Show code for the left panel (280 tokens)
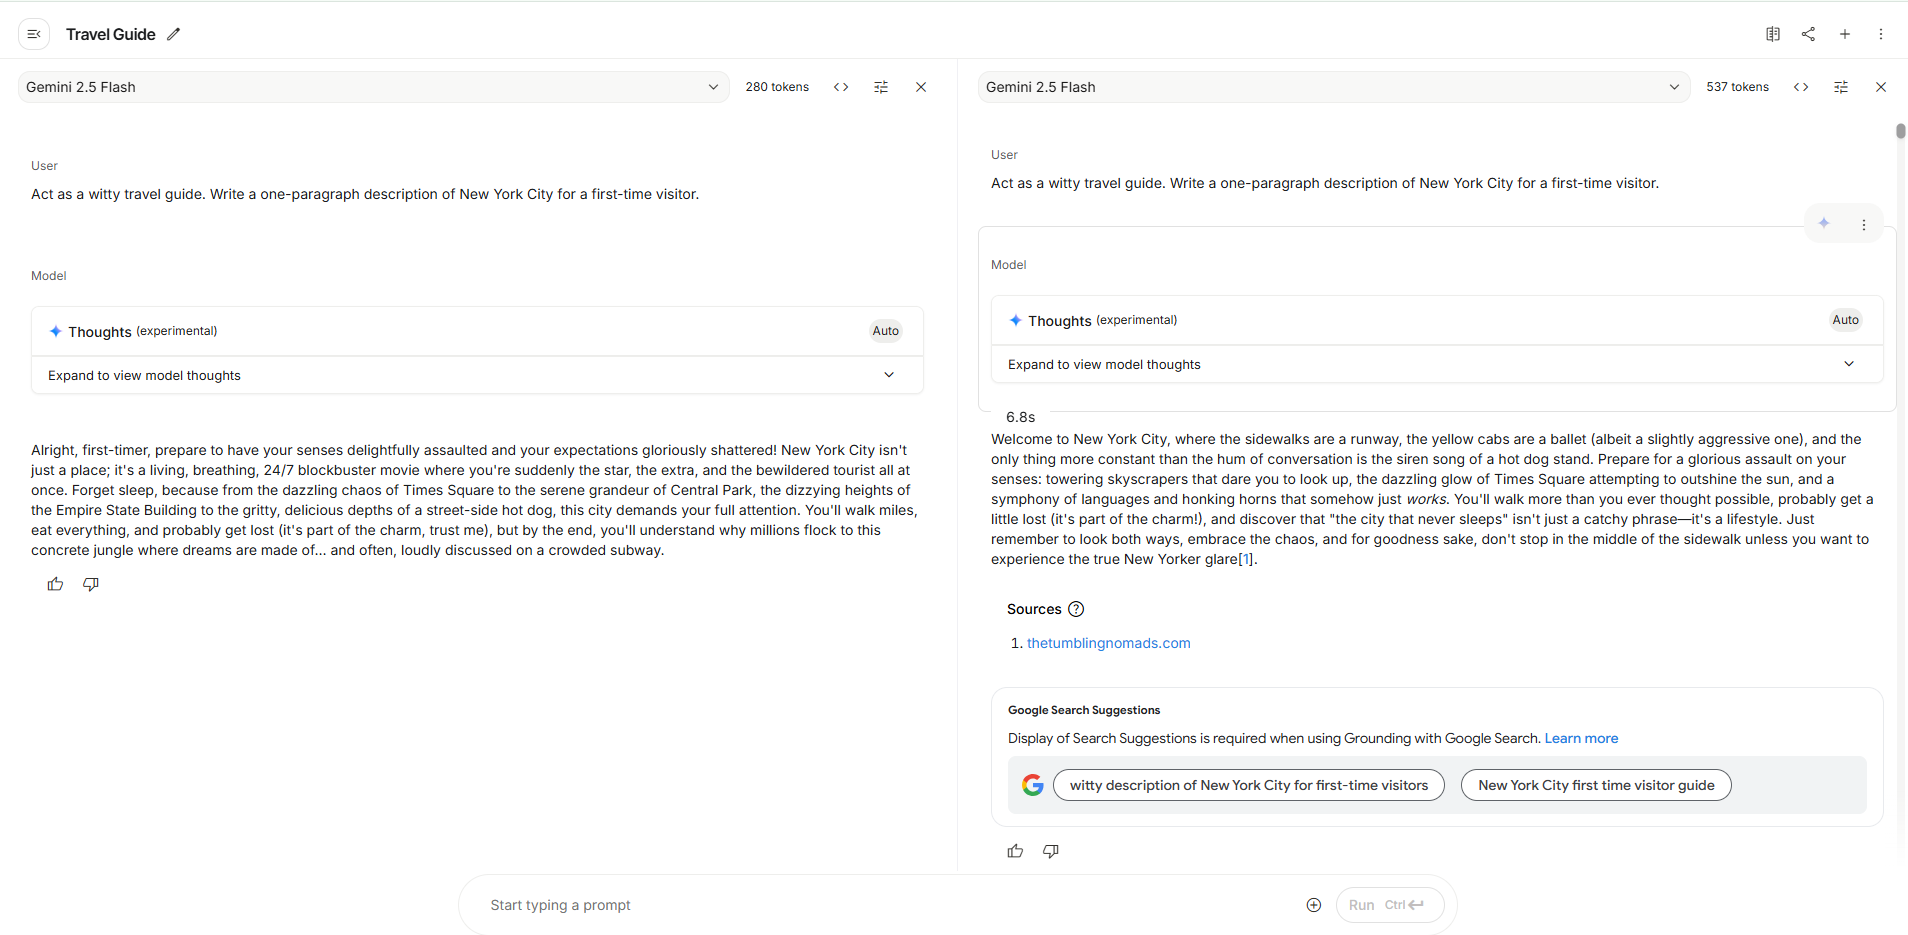 point(841,87)
